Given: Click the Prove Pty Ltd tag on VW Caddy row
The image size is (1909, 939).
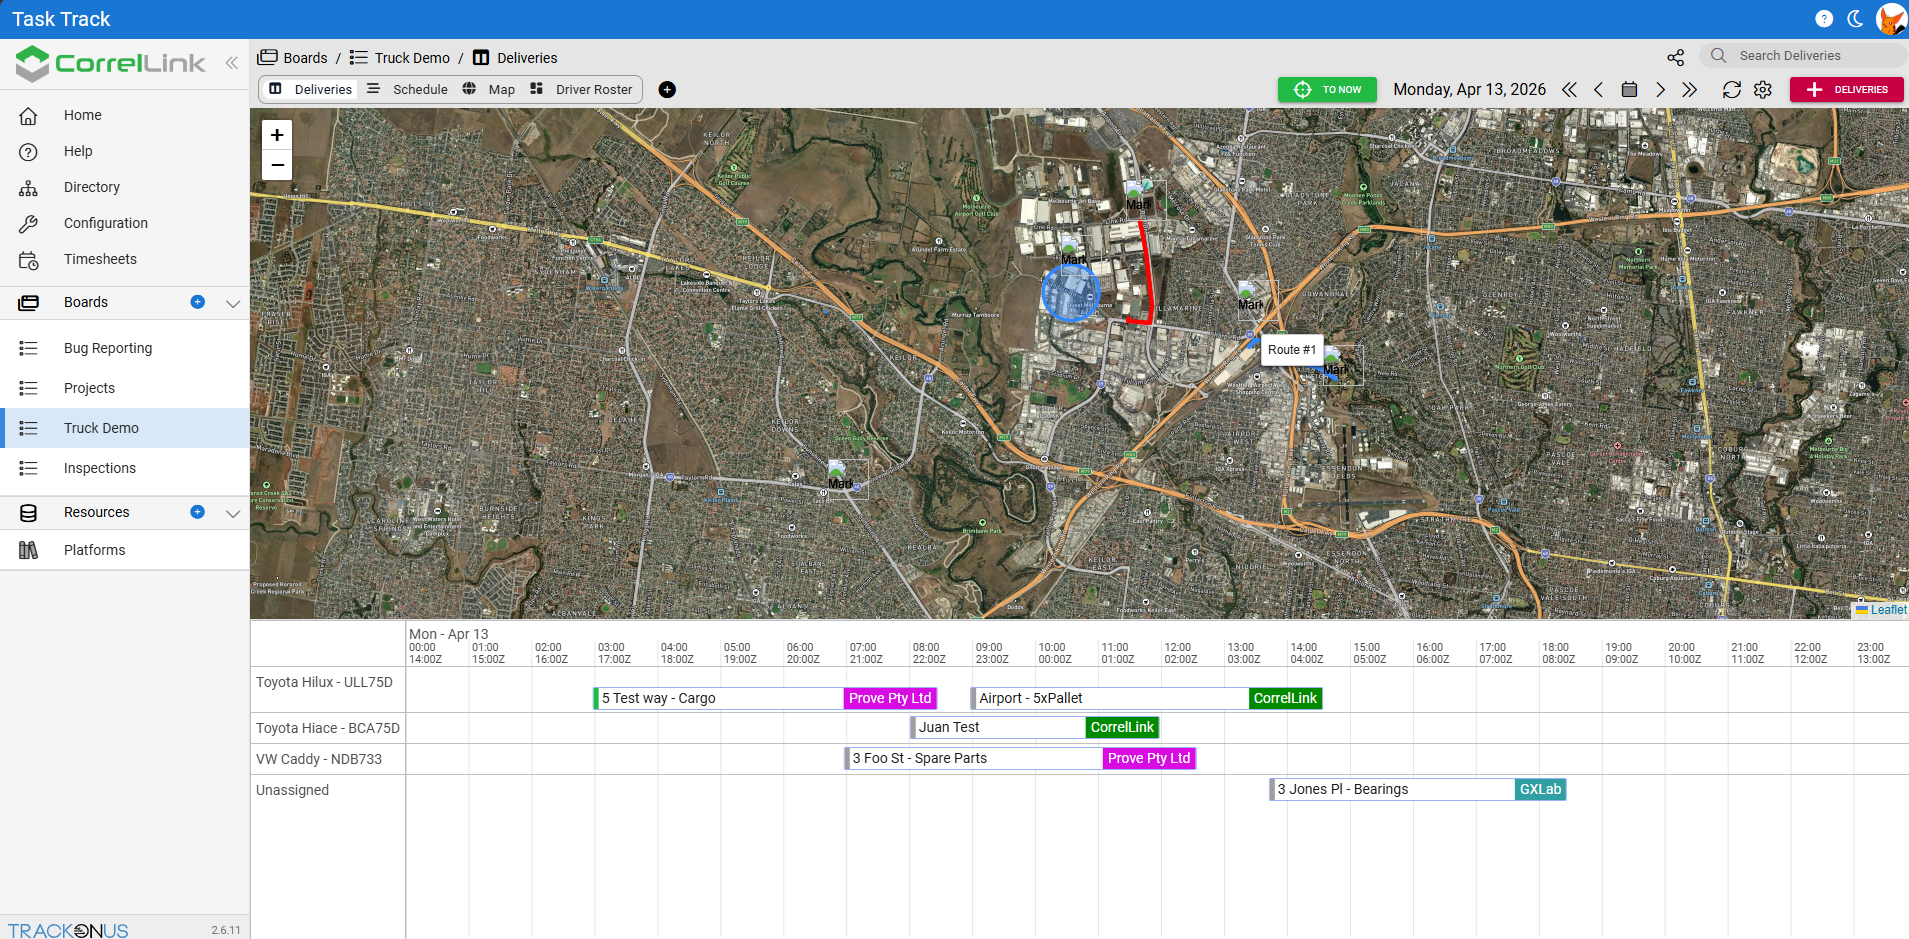Looking at the screenshot, I should pos(1149,758).
